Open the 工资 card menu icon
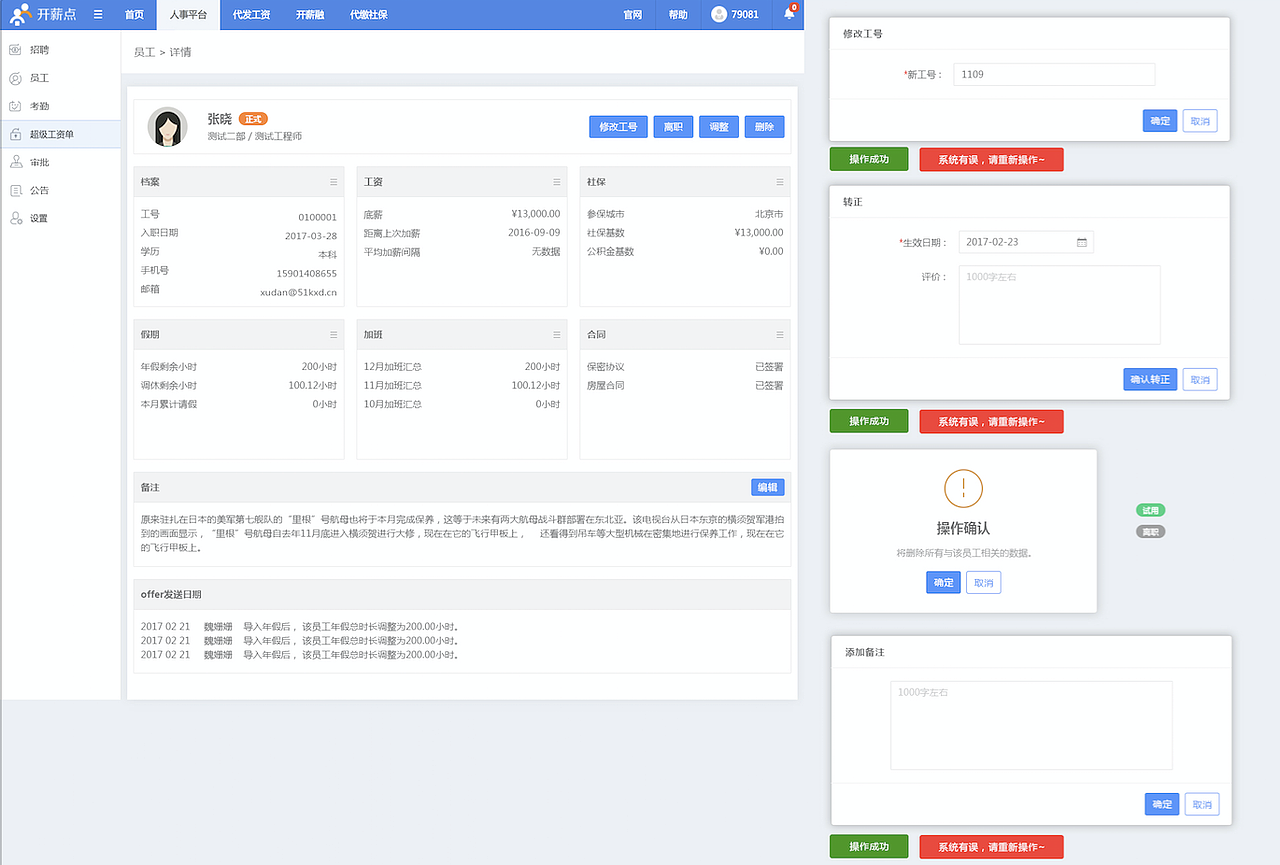This screenshot has width=1280, height=865. pos(557,182)
